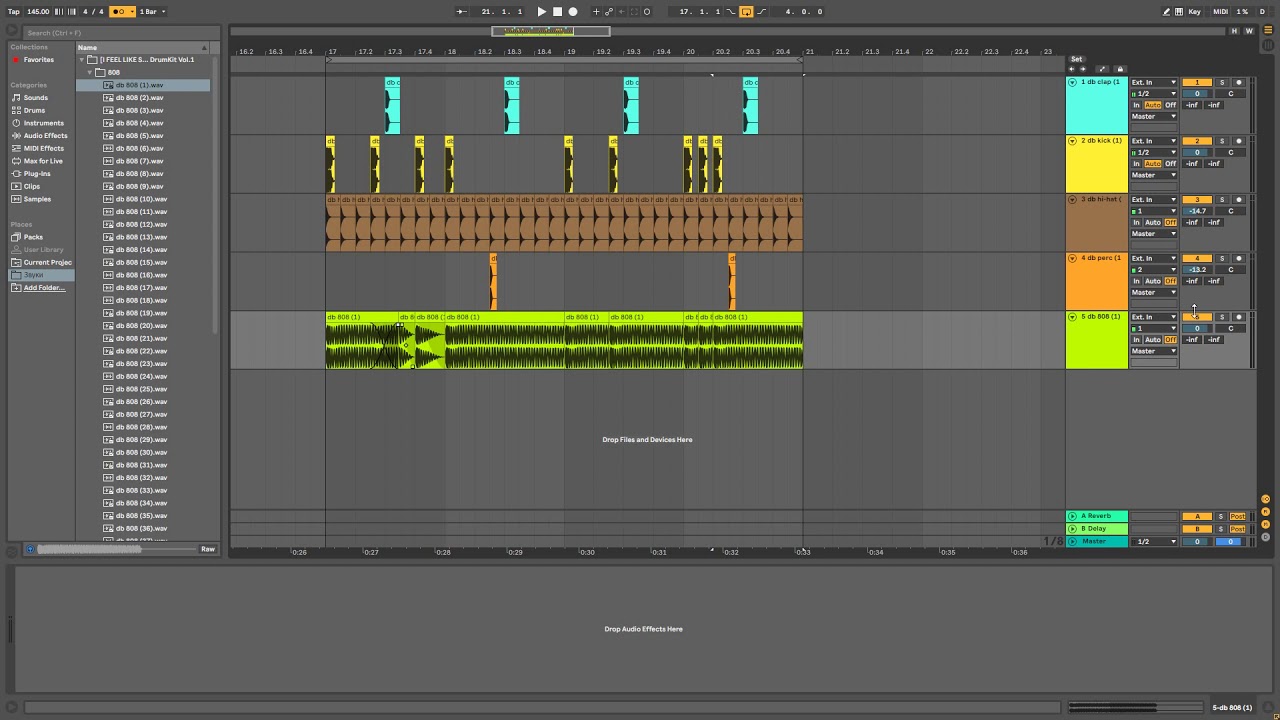Solo the B Delay return track
Image resolution: width=1280 pixels, height=720 pixels.
1221,529
